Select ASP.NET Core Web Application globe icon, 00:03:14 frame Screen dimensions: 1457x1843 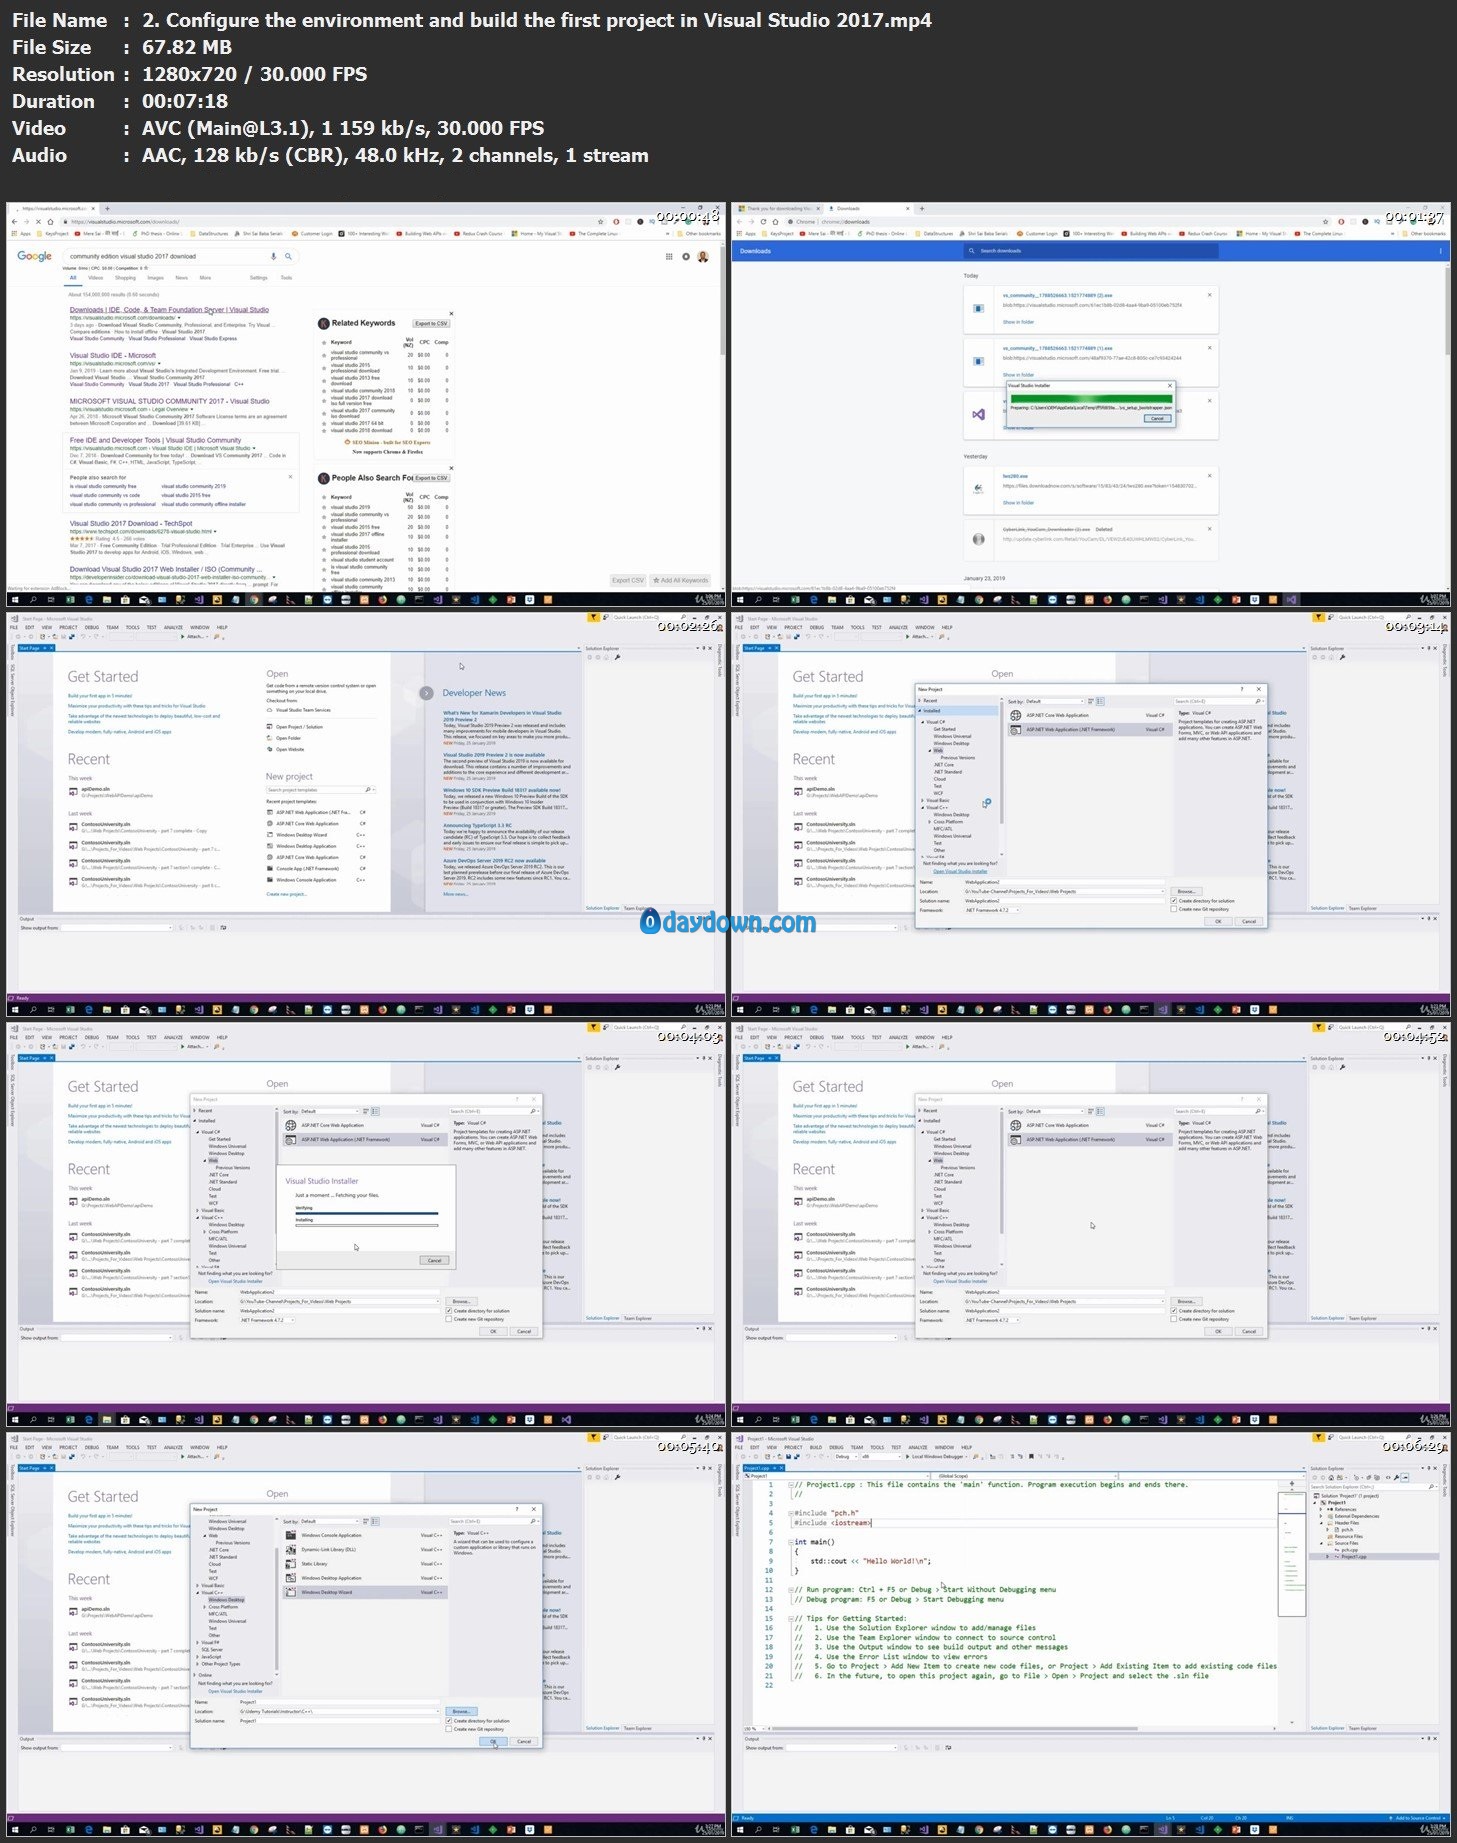[x=1016, y=716]
